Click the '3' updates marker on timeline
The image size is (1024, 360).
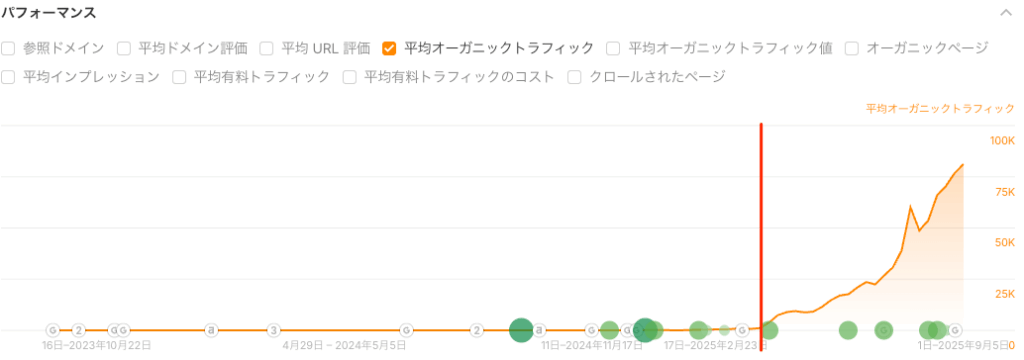pyautogui.click(x=274, y=330)
